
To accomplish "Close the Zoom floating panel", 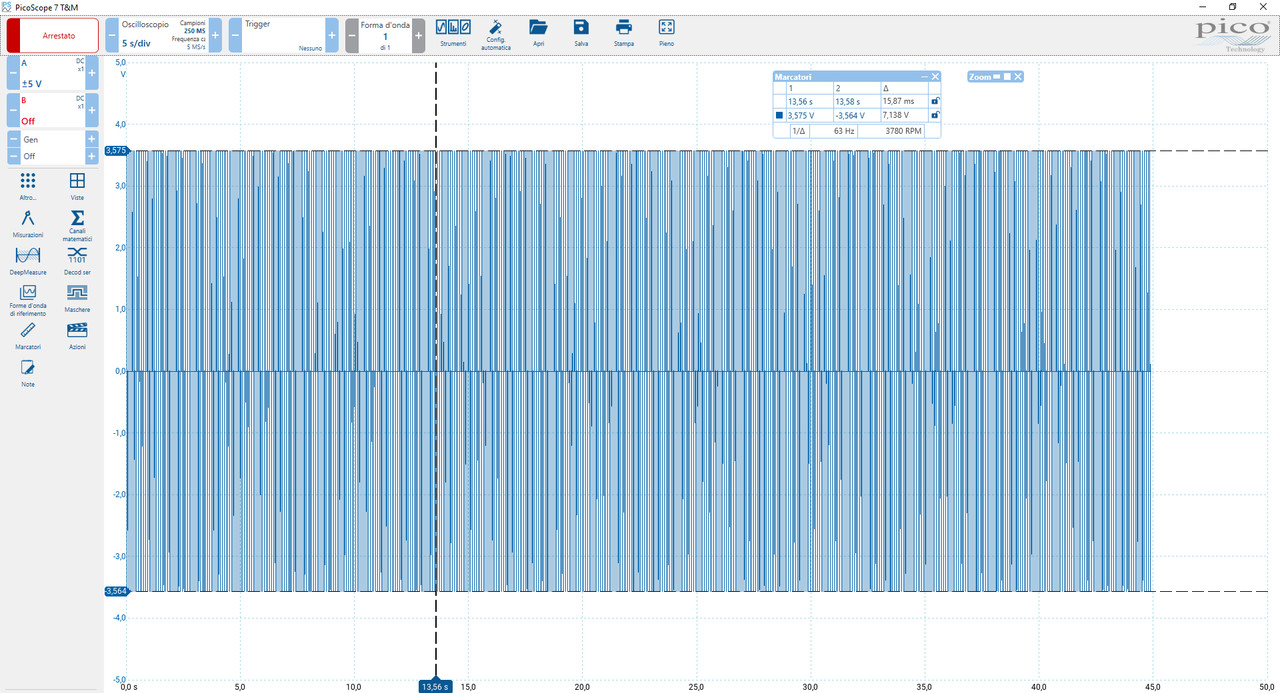I will [1018, 77].
